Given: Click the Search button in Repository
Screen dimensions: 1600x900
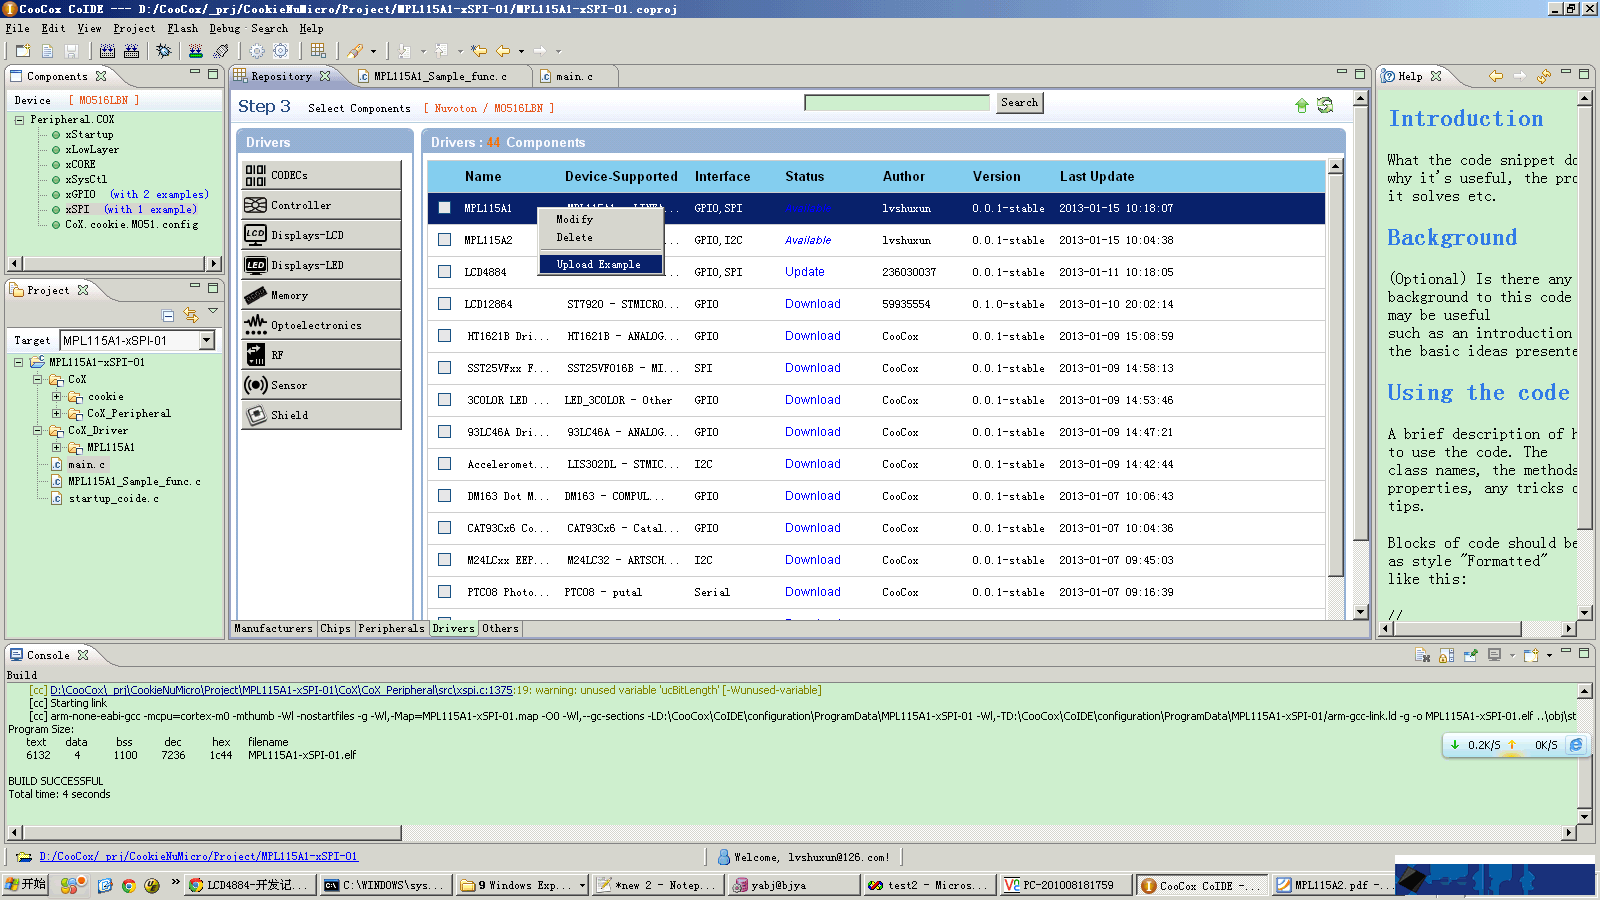Looking at the screenshot, I should pos(1019,102).
